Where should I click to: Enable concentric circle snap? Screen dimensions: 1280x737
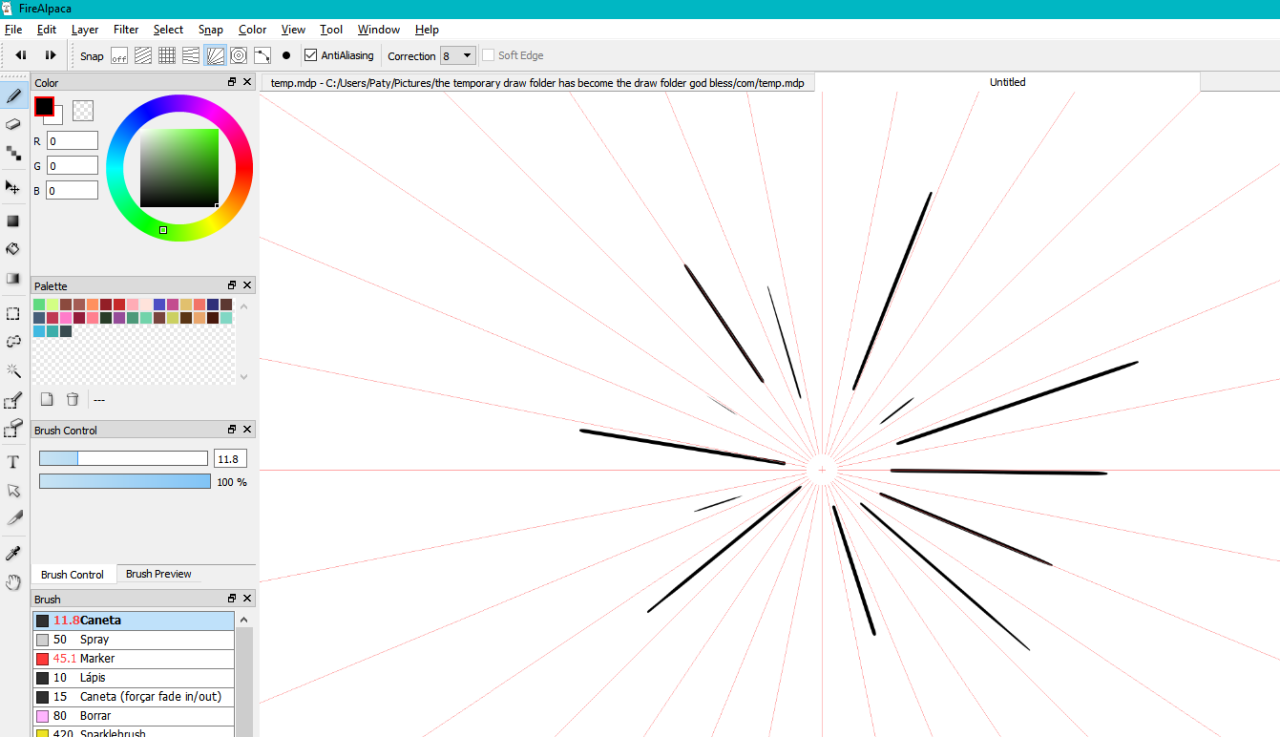(x=239, y=56)
